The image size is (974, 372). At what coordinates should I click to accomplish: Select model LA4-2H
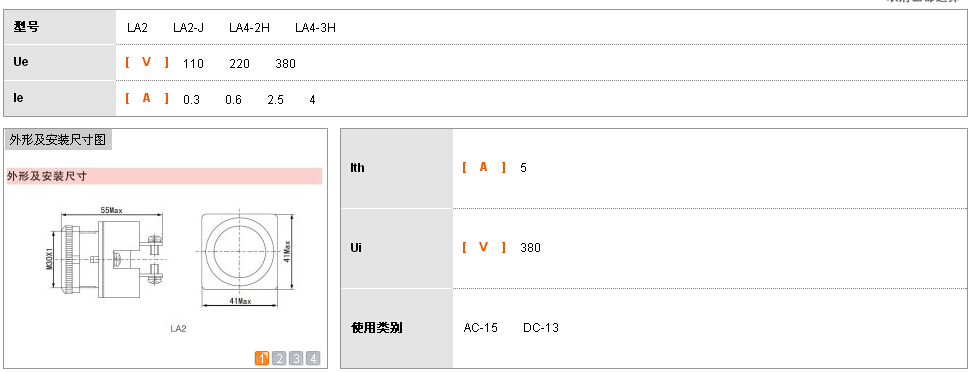click(249, 27)
